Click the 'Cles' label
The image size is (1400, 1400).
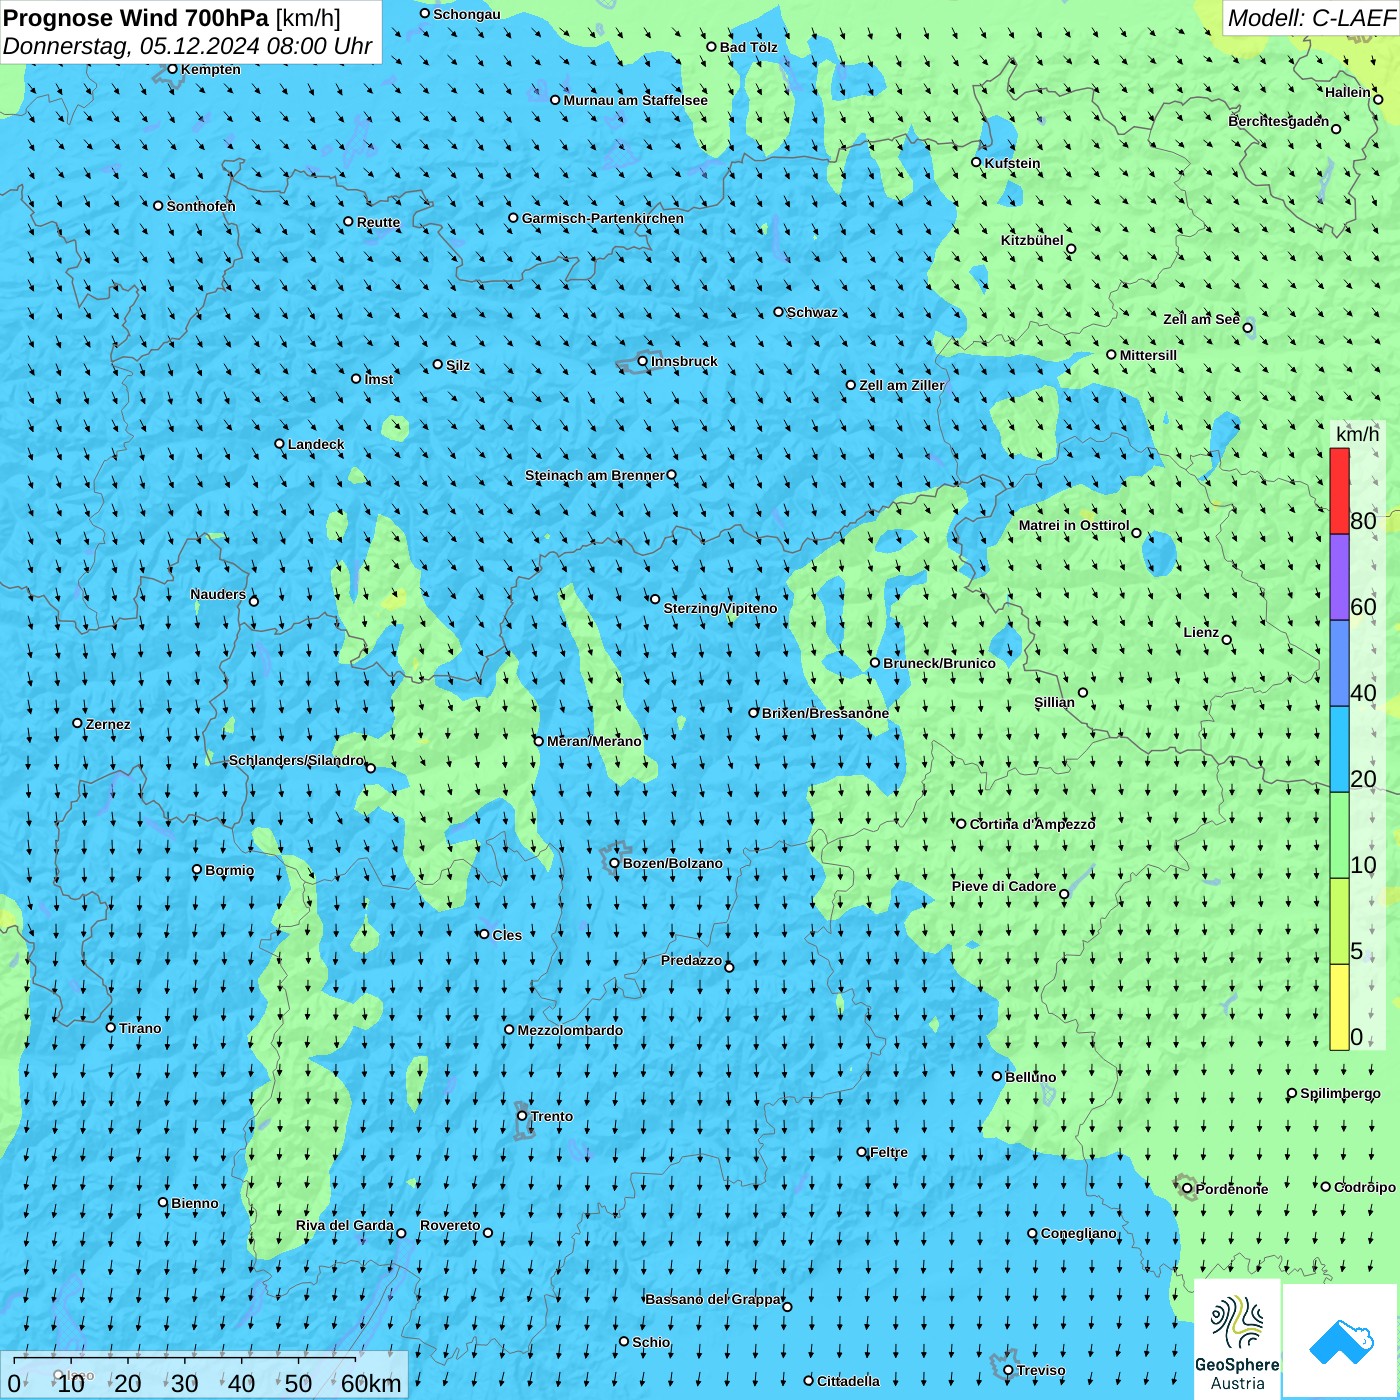507,935
